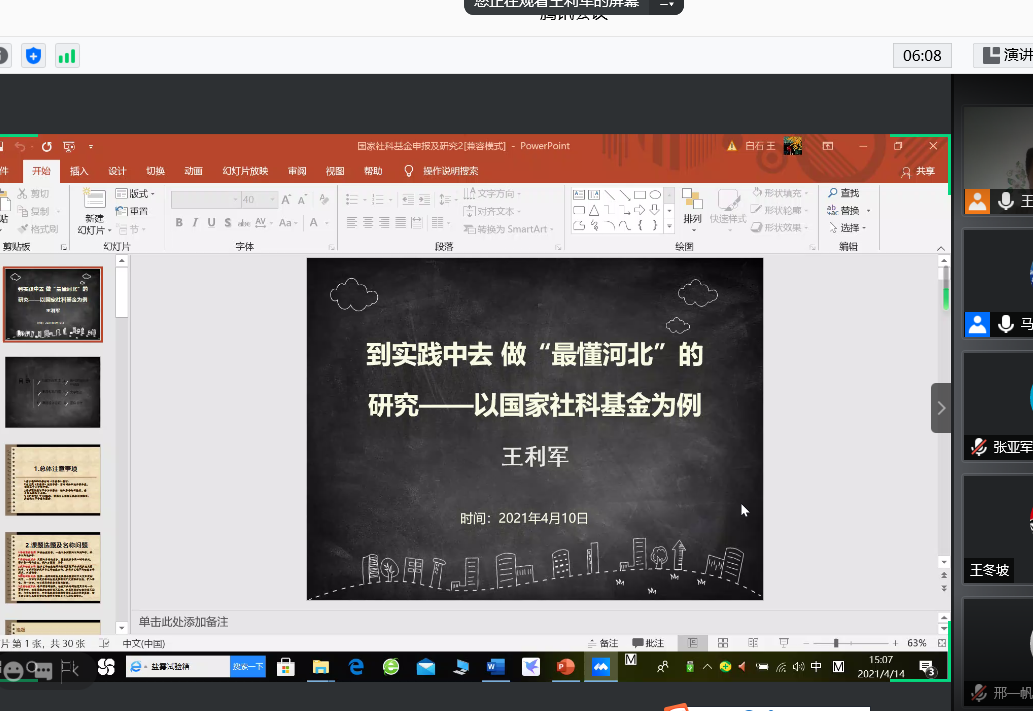Expand the Layout (版式) dropdown
The image size is (1033, 711).
(134, 193)
